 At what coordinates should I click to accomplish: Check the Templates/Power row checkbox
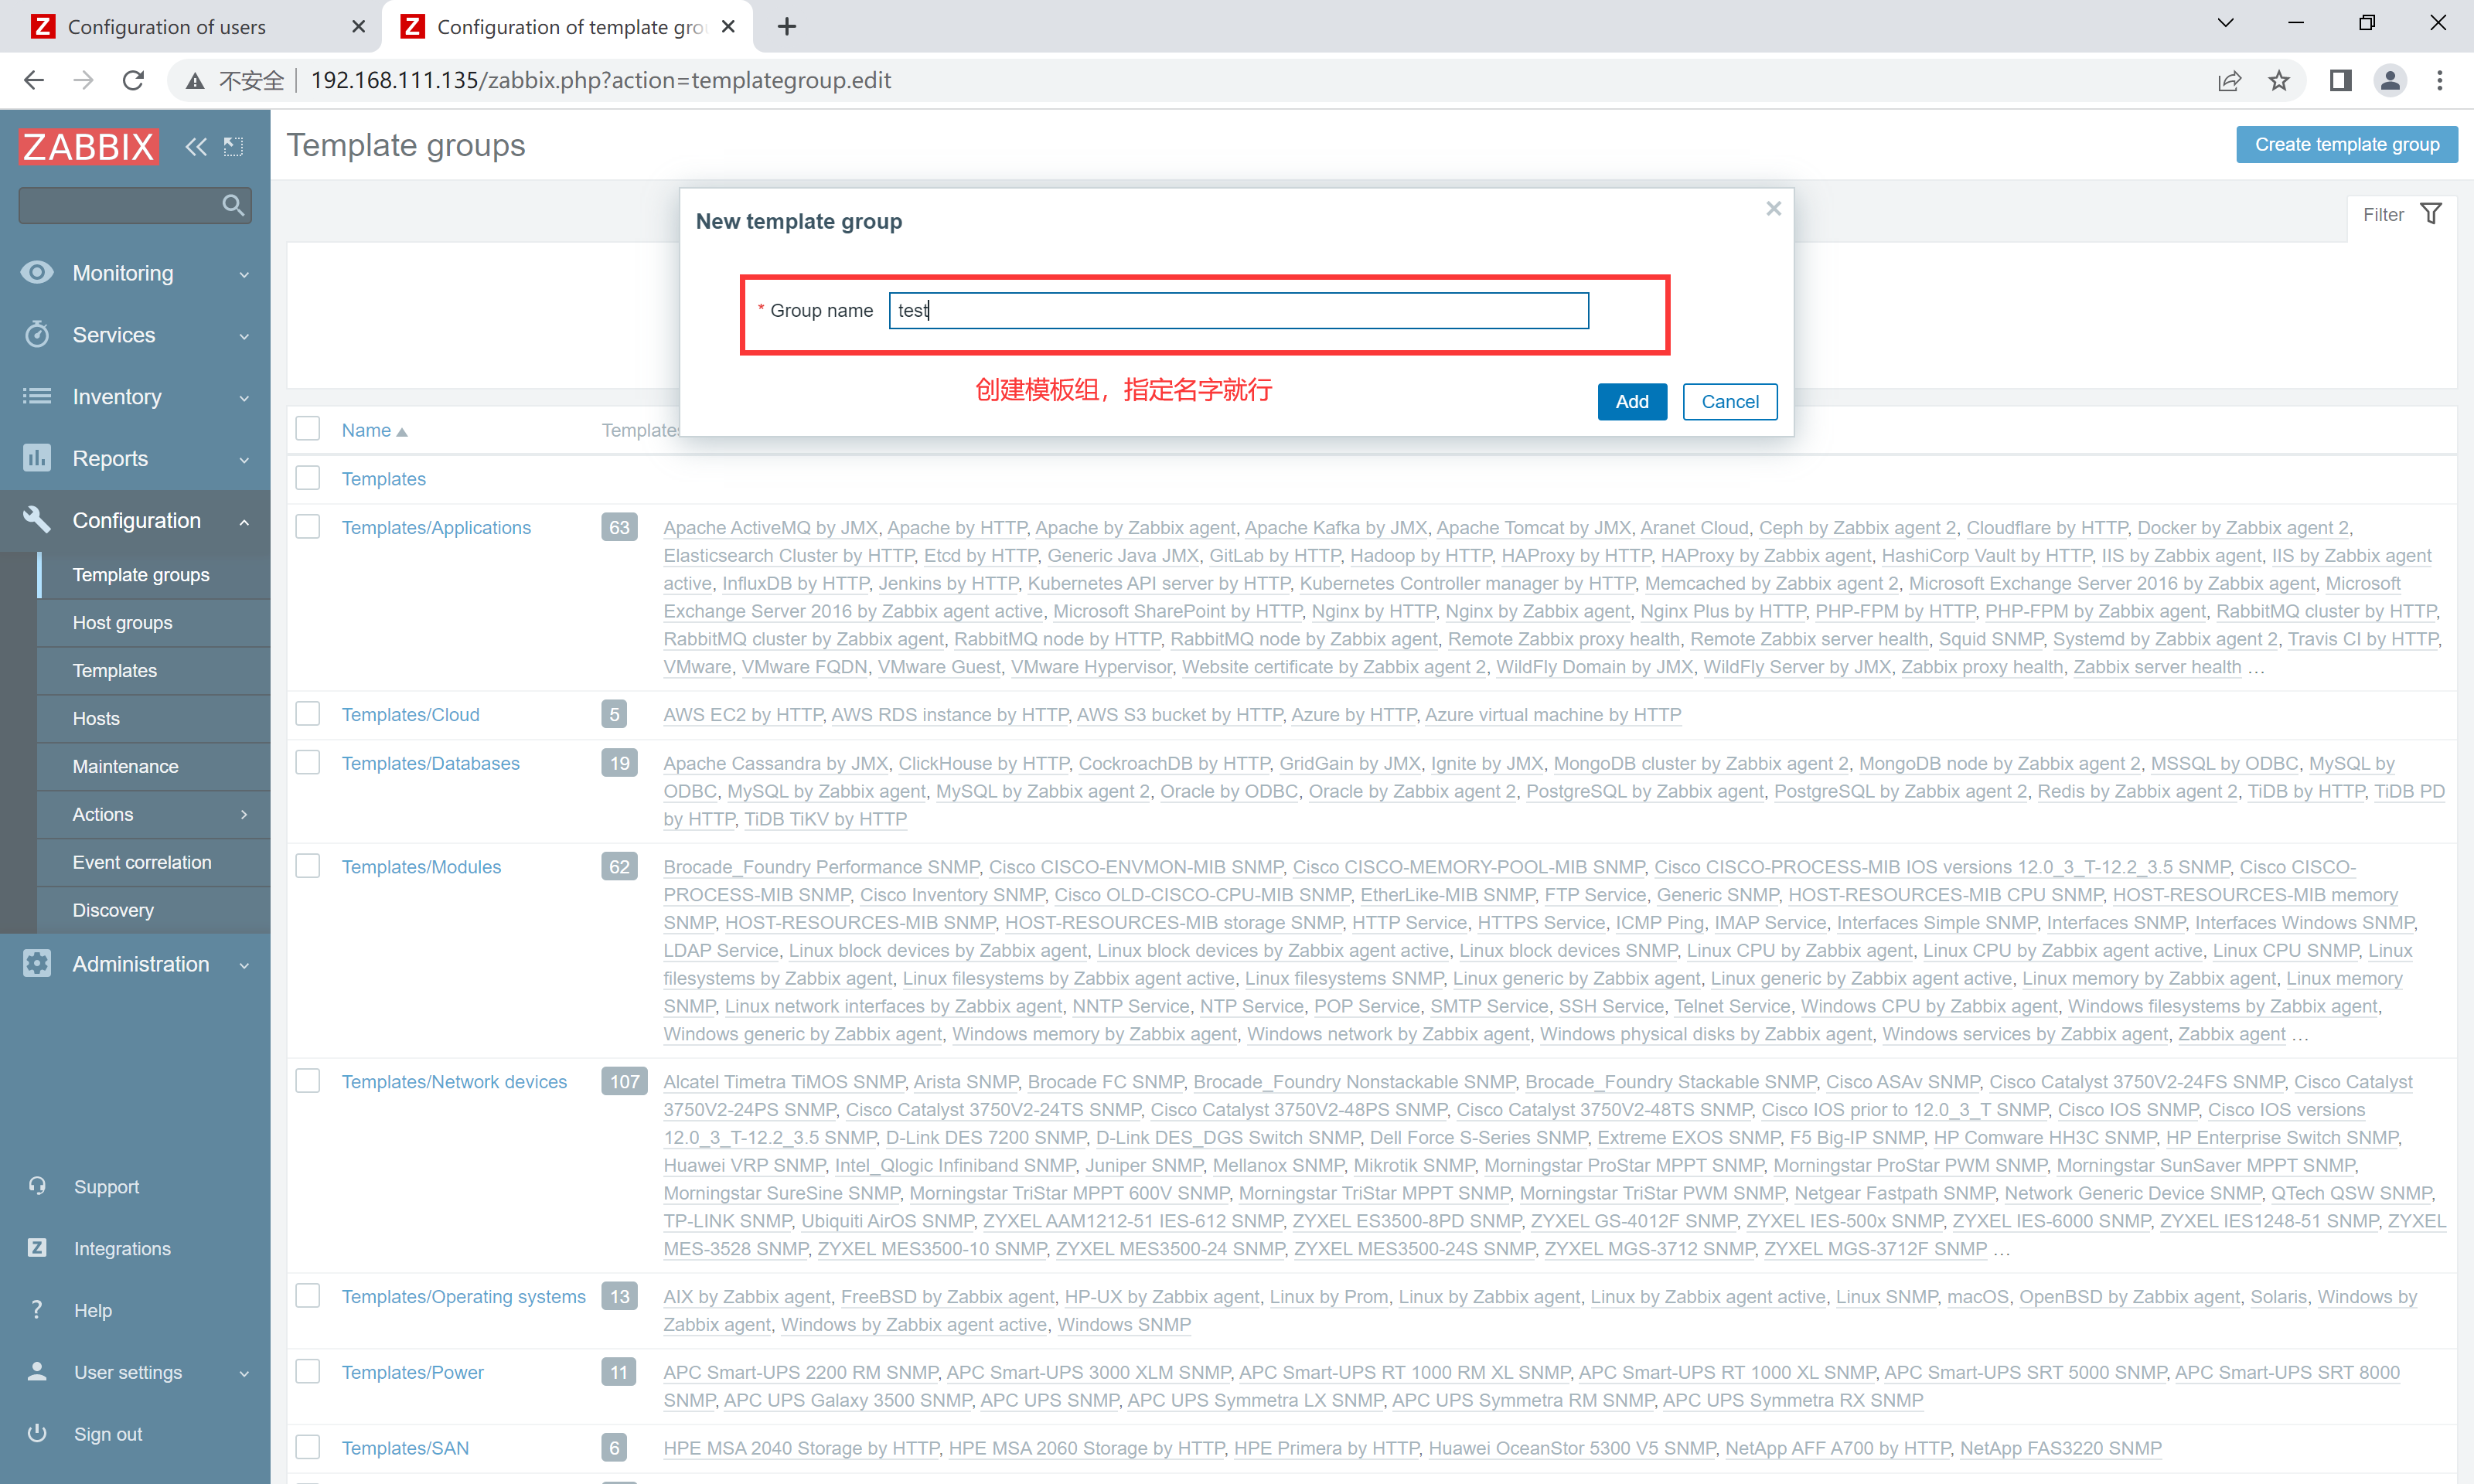[x=308, y=1371]
